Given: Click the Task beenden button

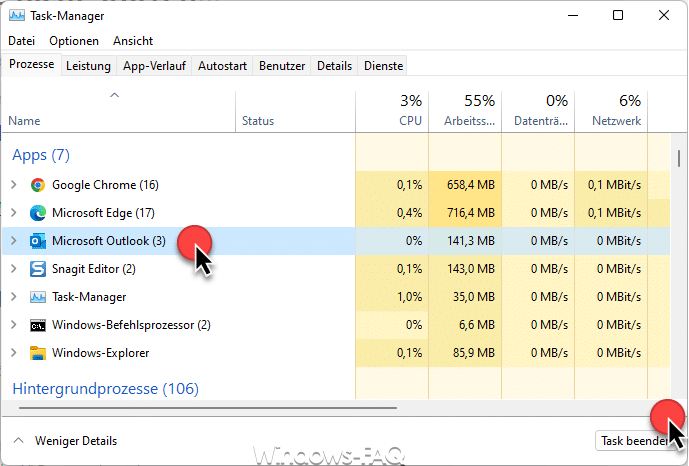Looking at the screenshot, I should click(x=635, y=441).
